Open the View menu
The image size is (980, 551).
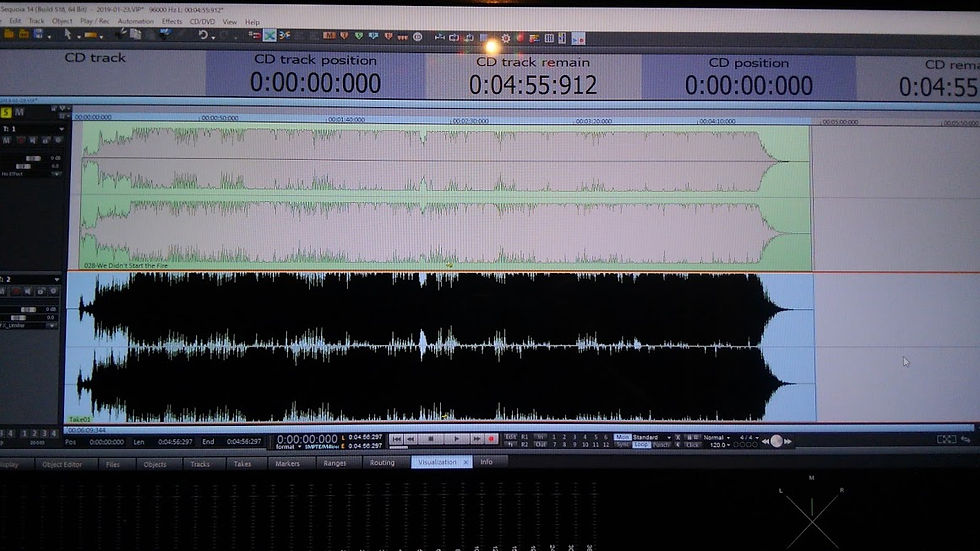(x=229, y=22)
